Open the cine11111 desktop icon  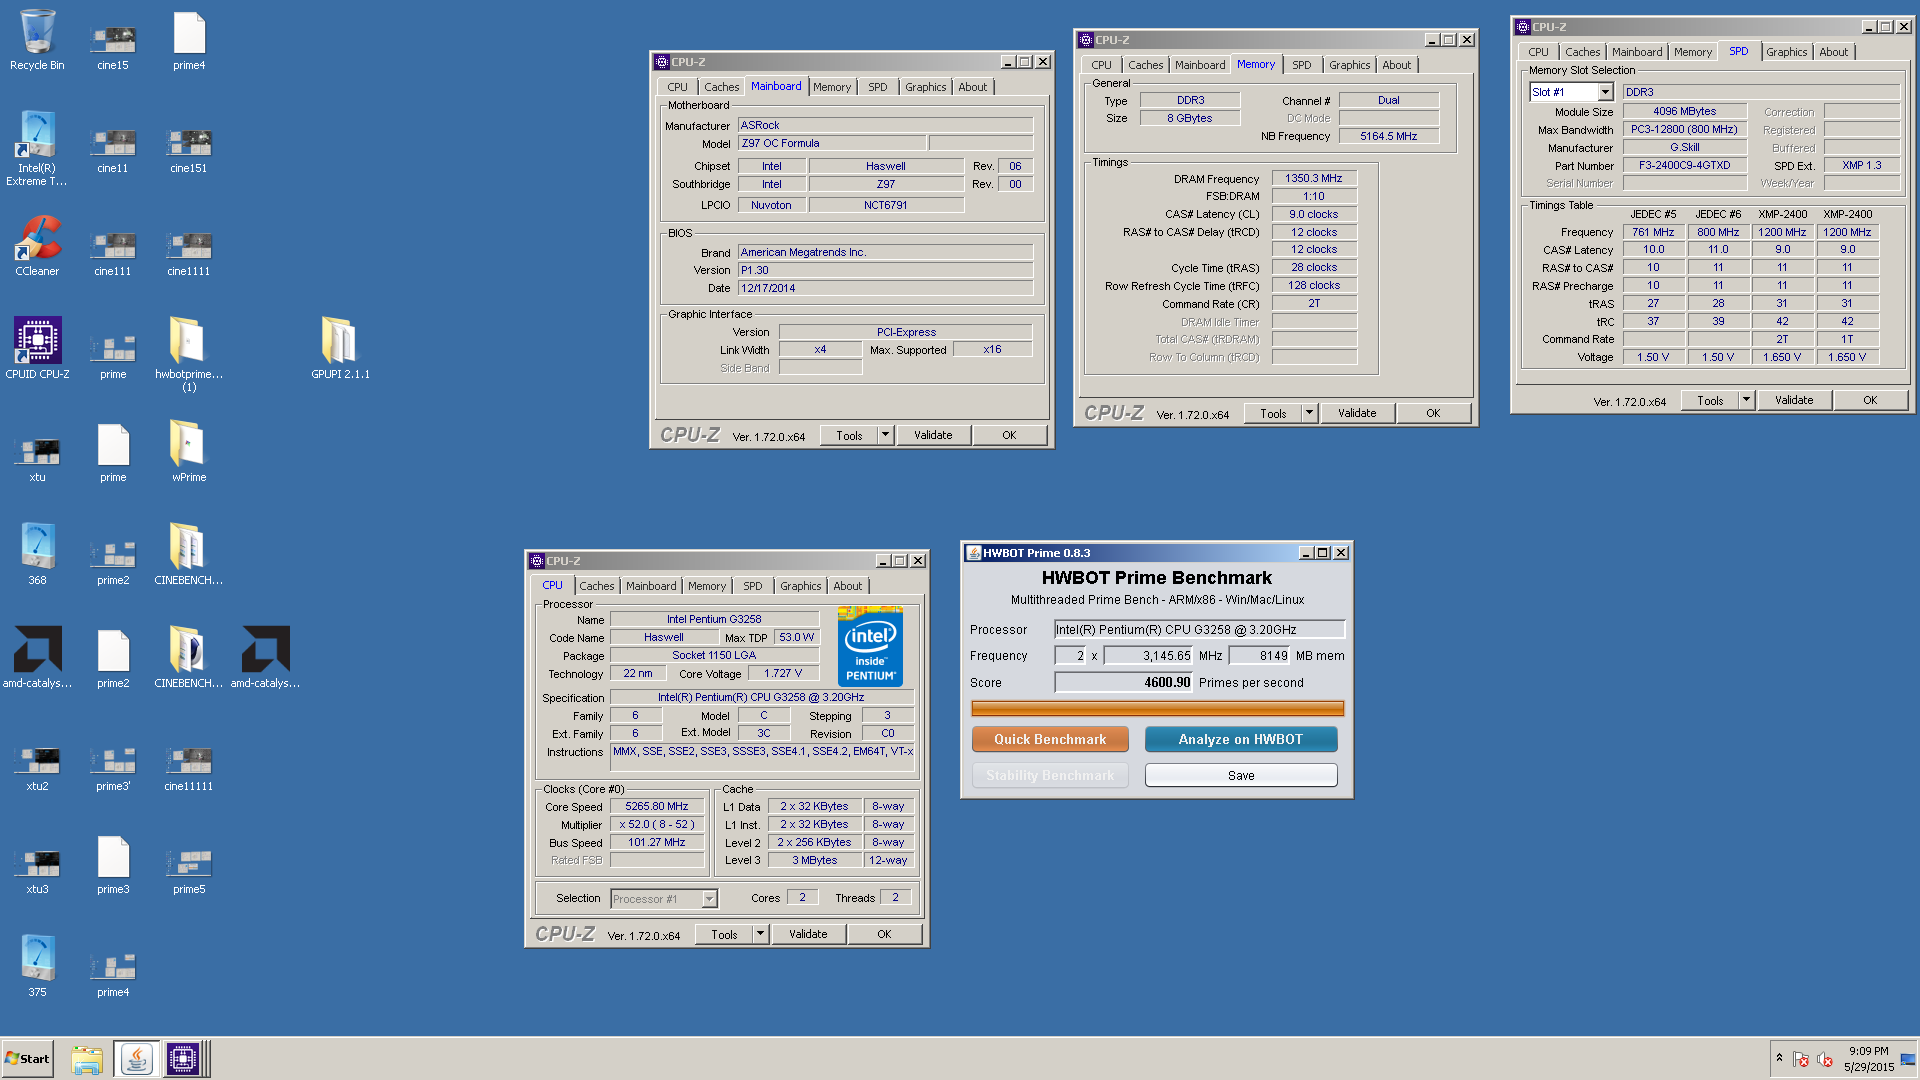[x=188, y=768]
